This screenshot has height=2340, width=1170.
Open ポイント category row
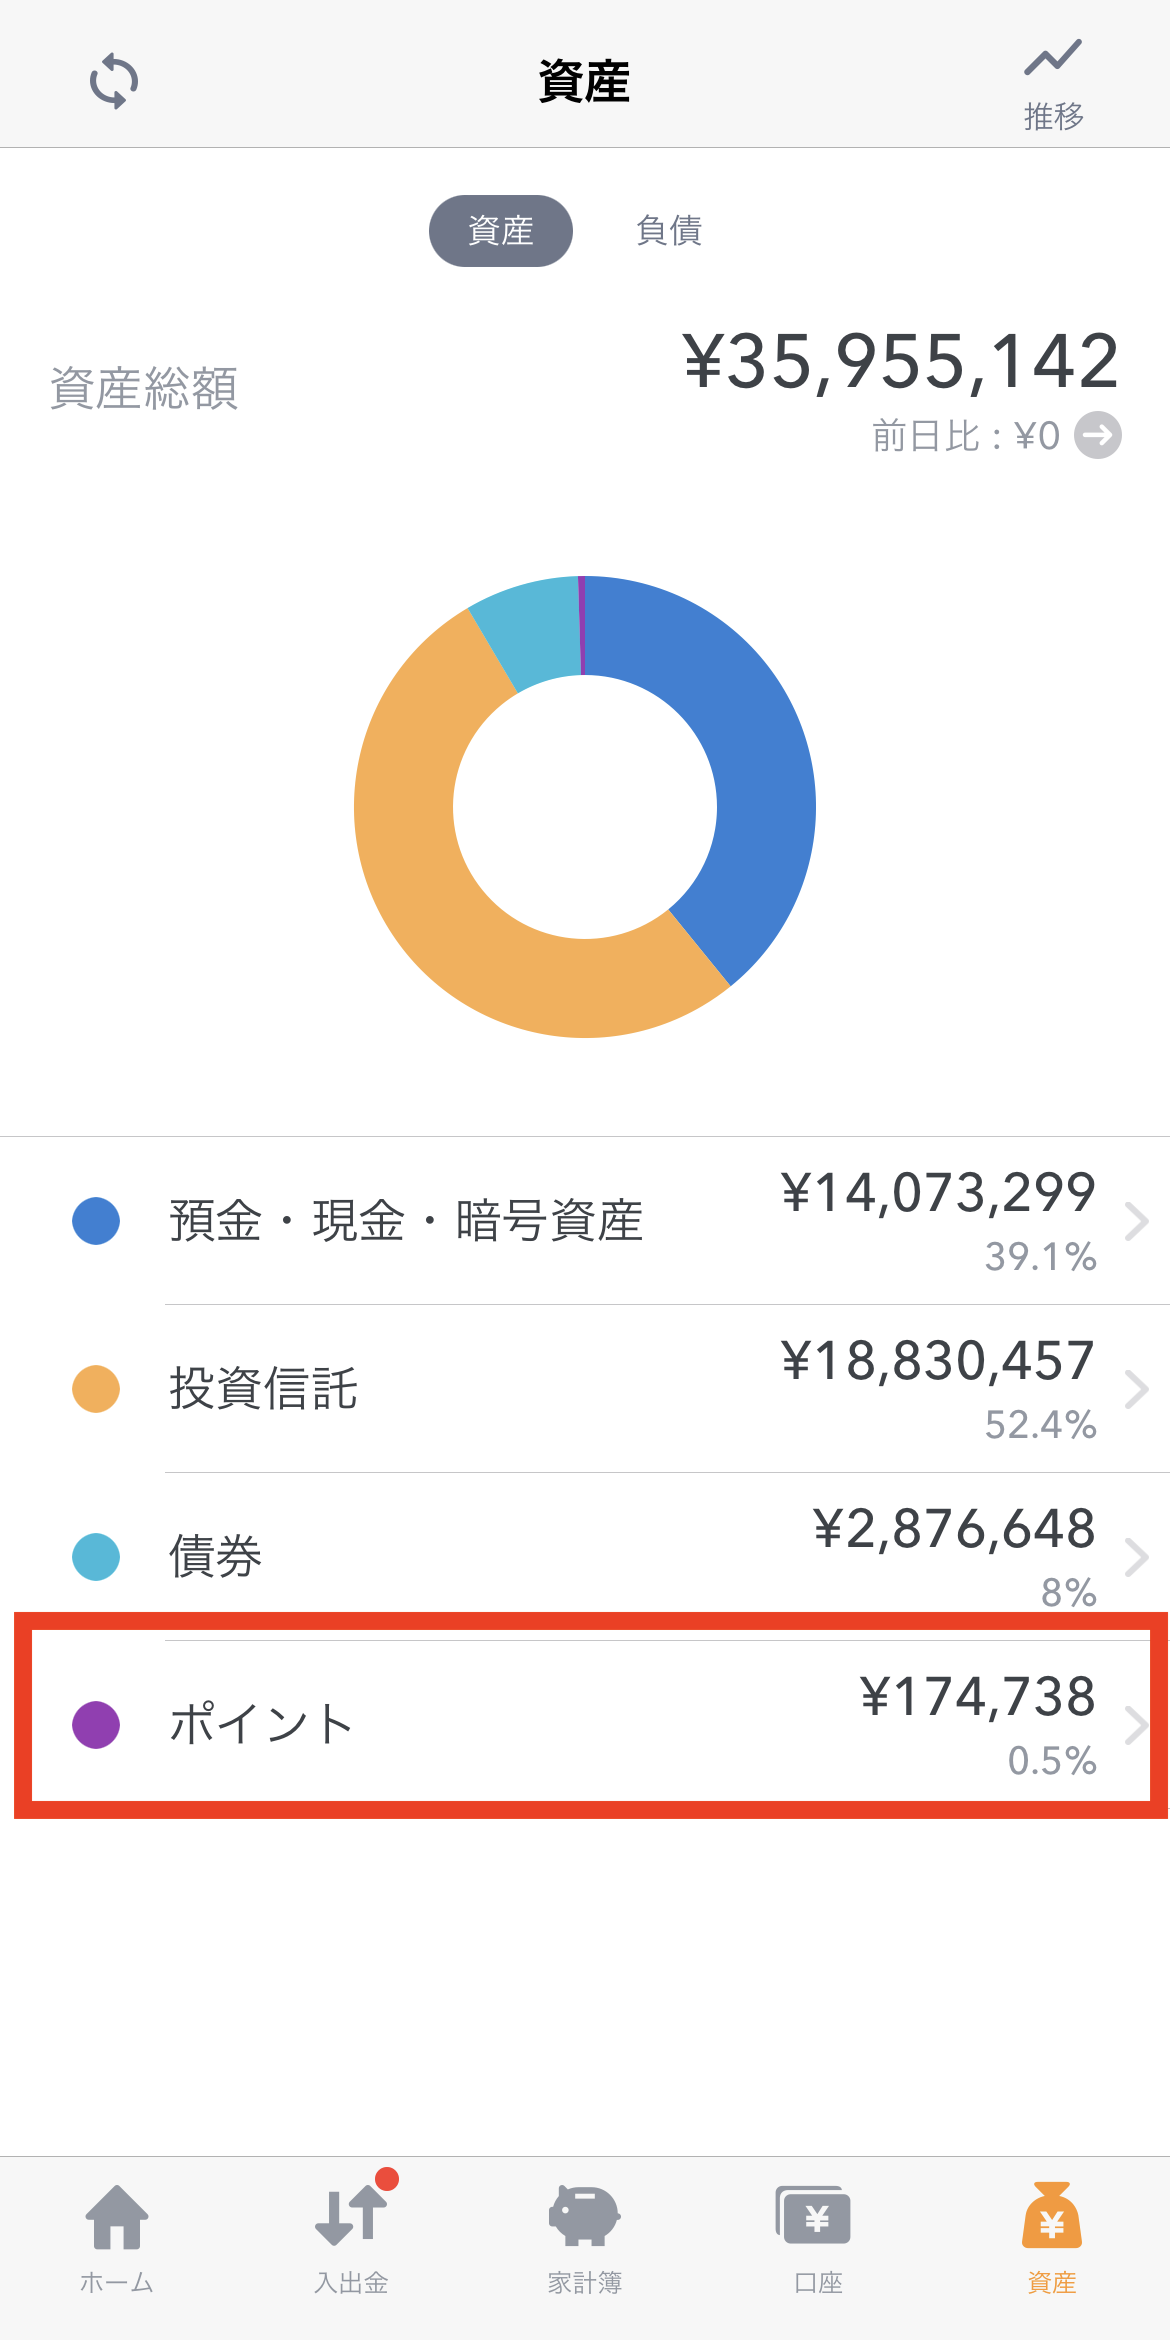coord(585,1725)
